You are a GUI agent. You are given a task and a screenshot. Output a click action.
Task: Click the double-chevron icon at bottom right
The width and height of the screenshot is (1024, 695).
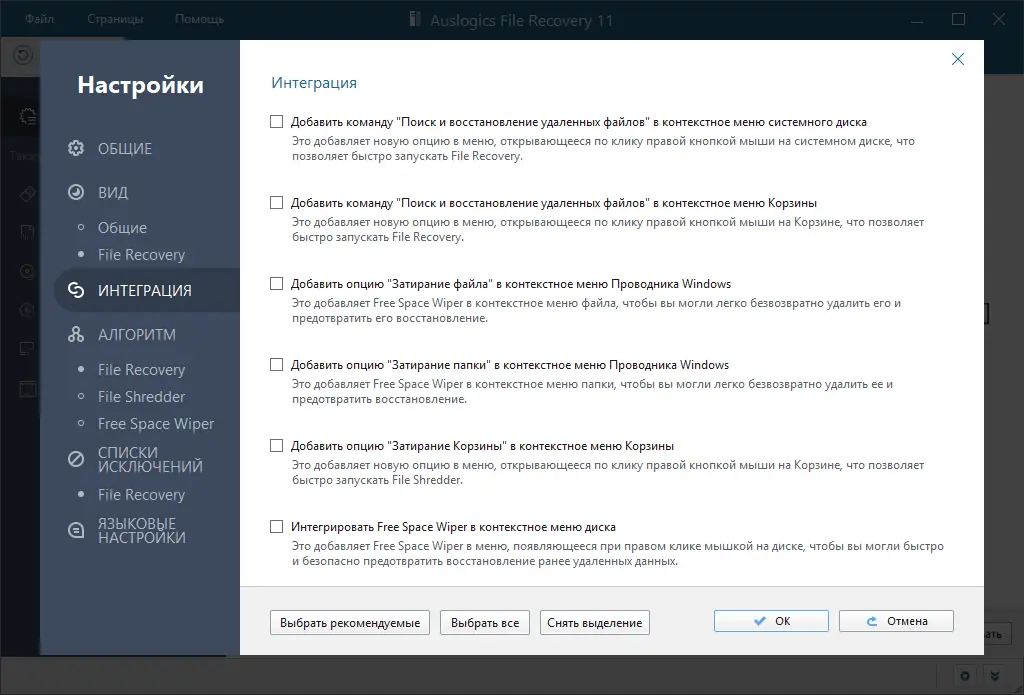click(x=995, y=676)
